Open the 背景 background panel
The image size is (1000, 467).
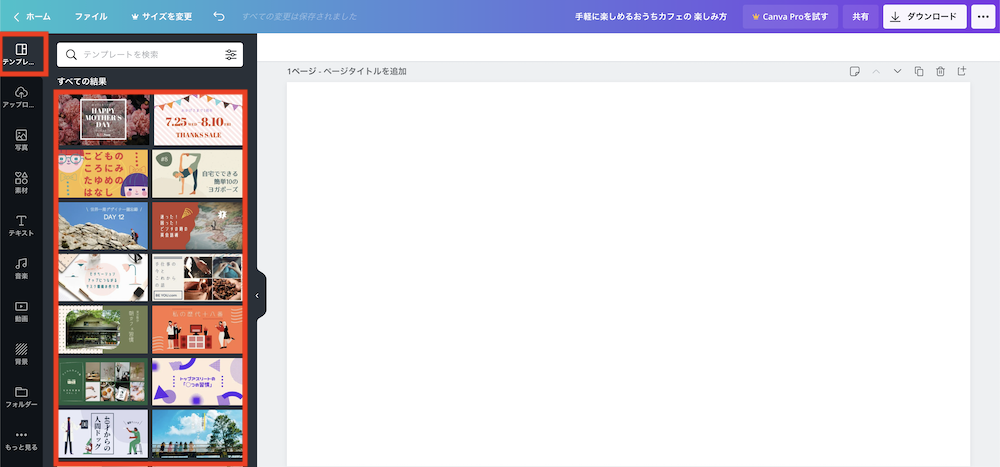coord(21,354)
